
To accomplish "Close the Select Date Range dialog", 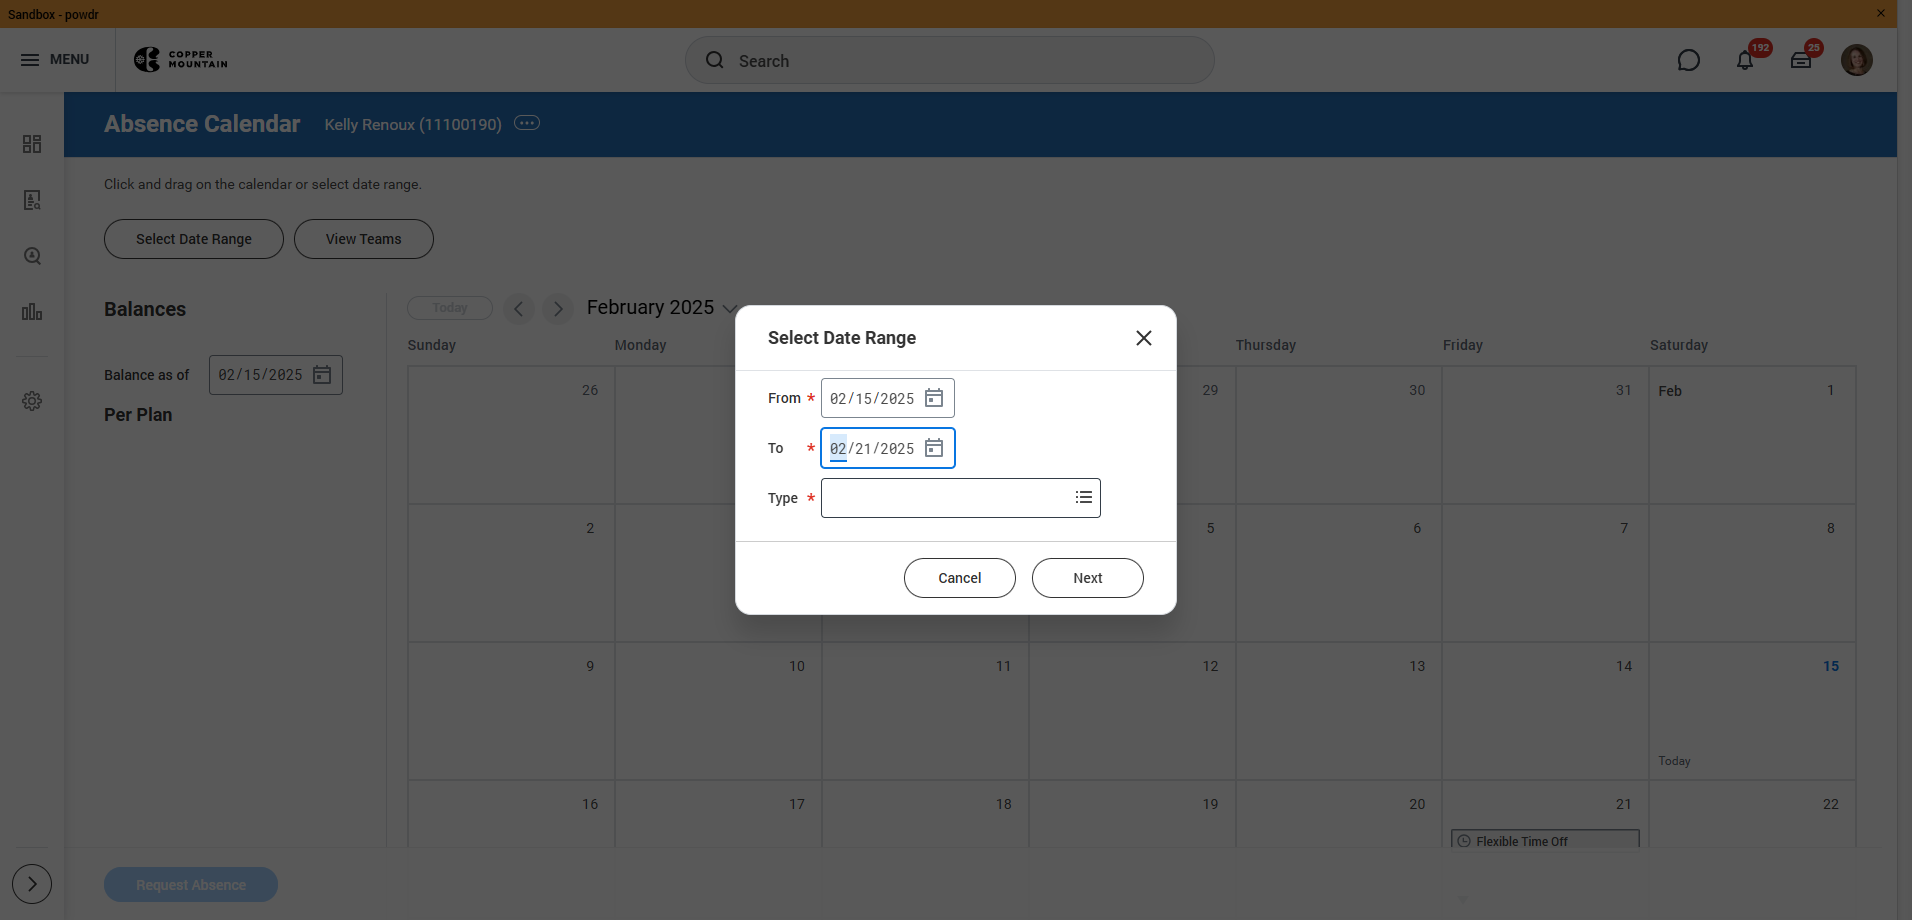I will (1144, 338).
